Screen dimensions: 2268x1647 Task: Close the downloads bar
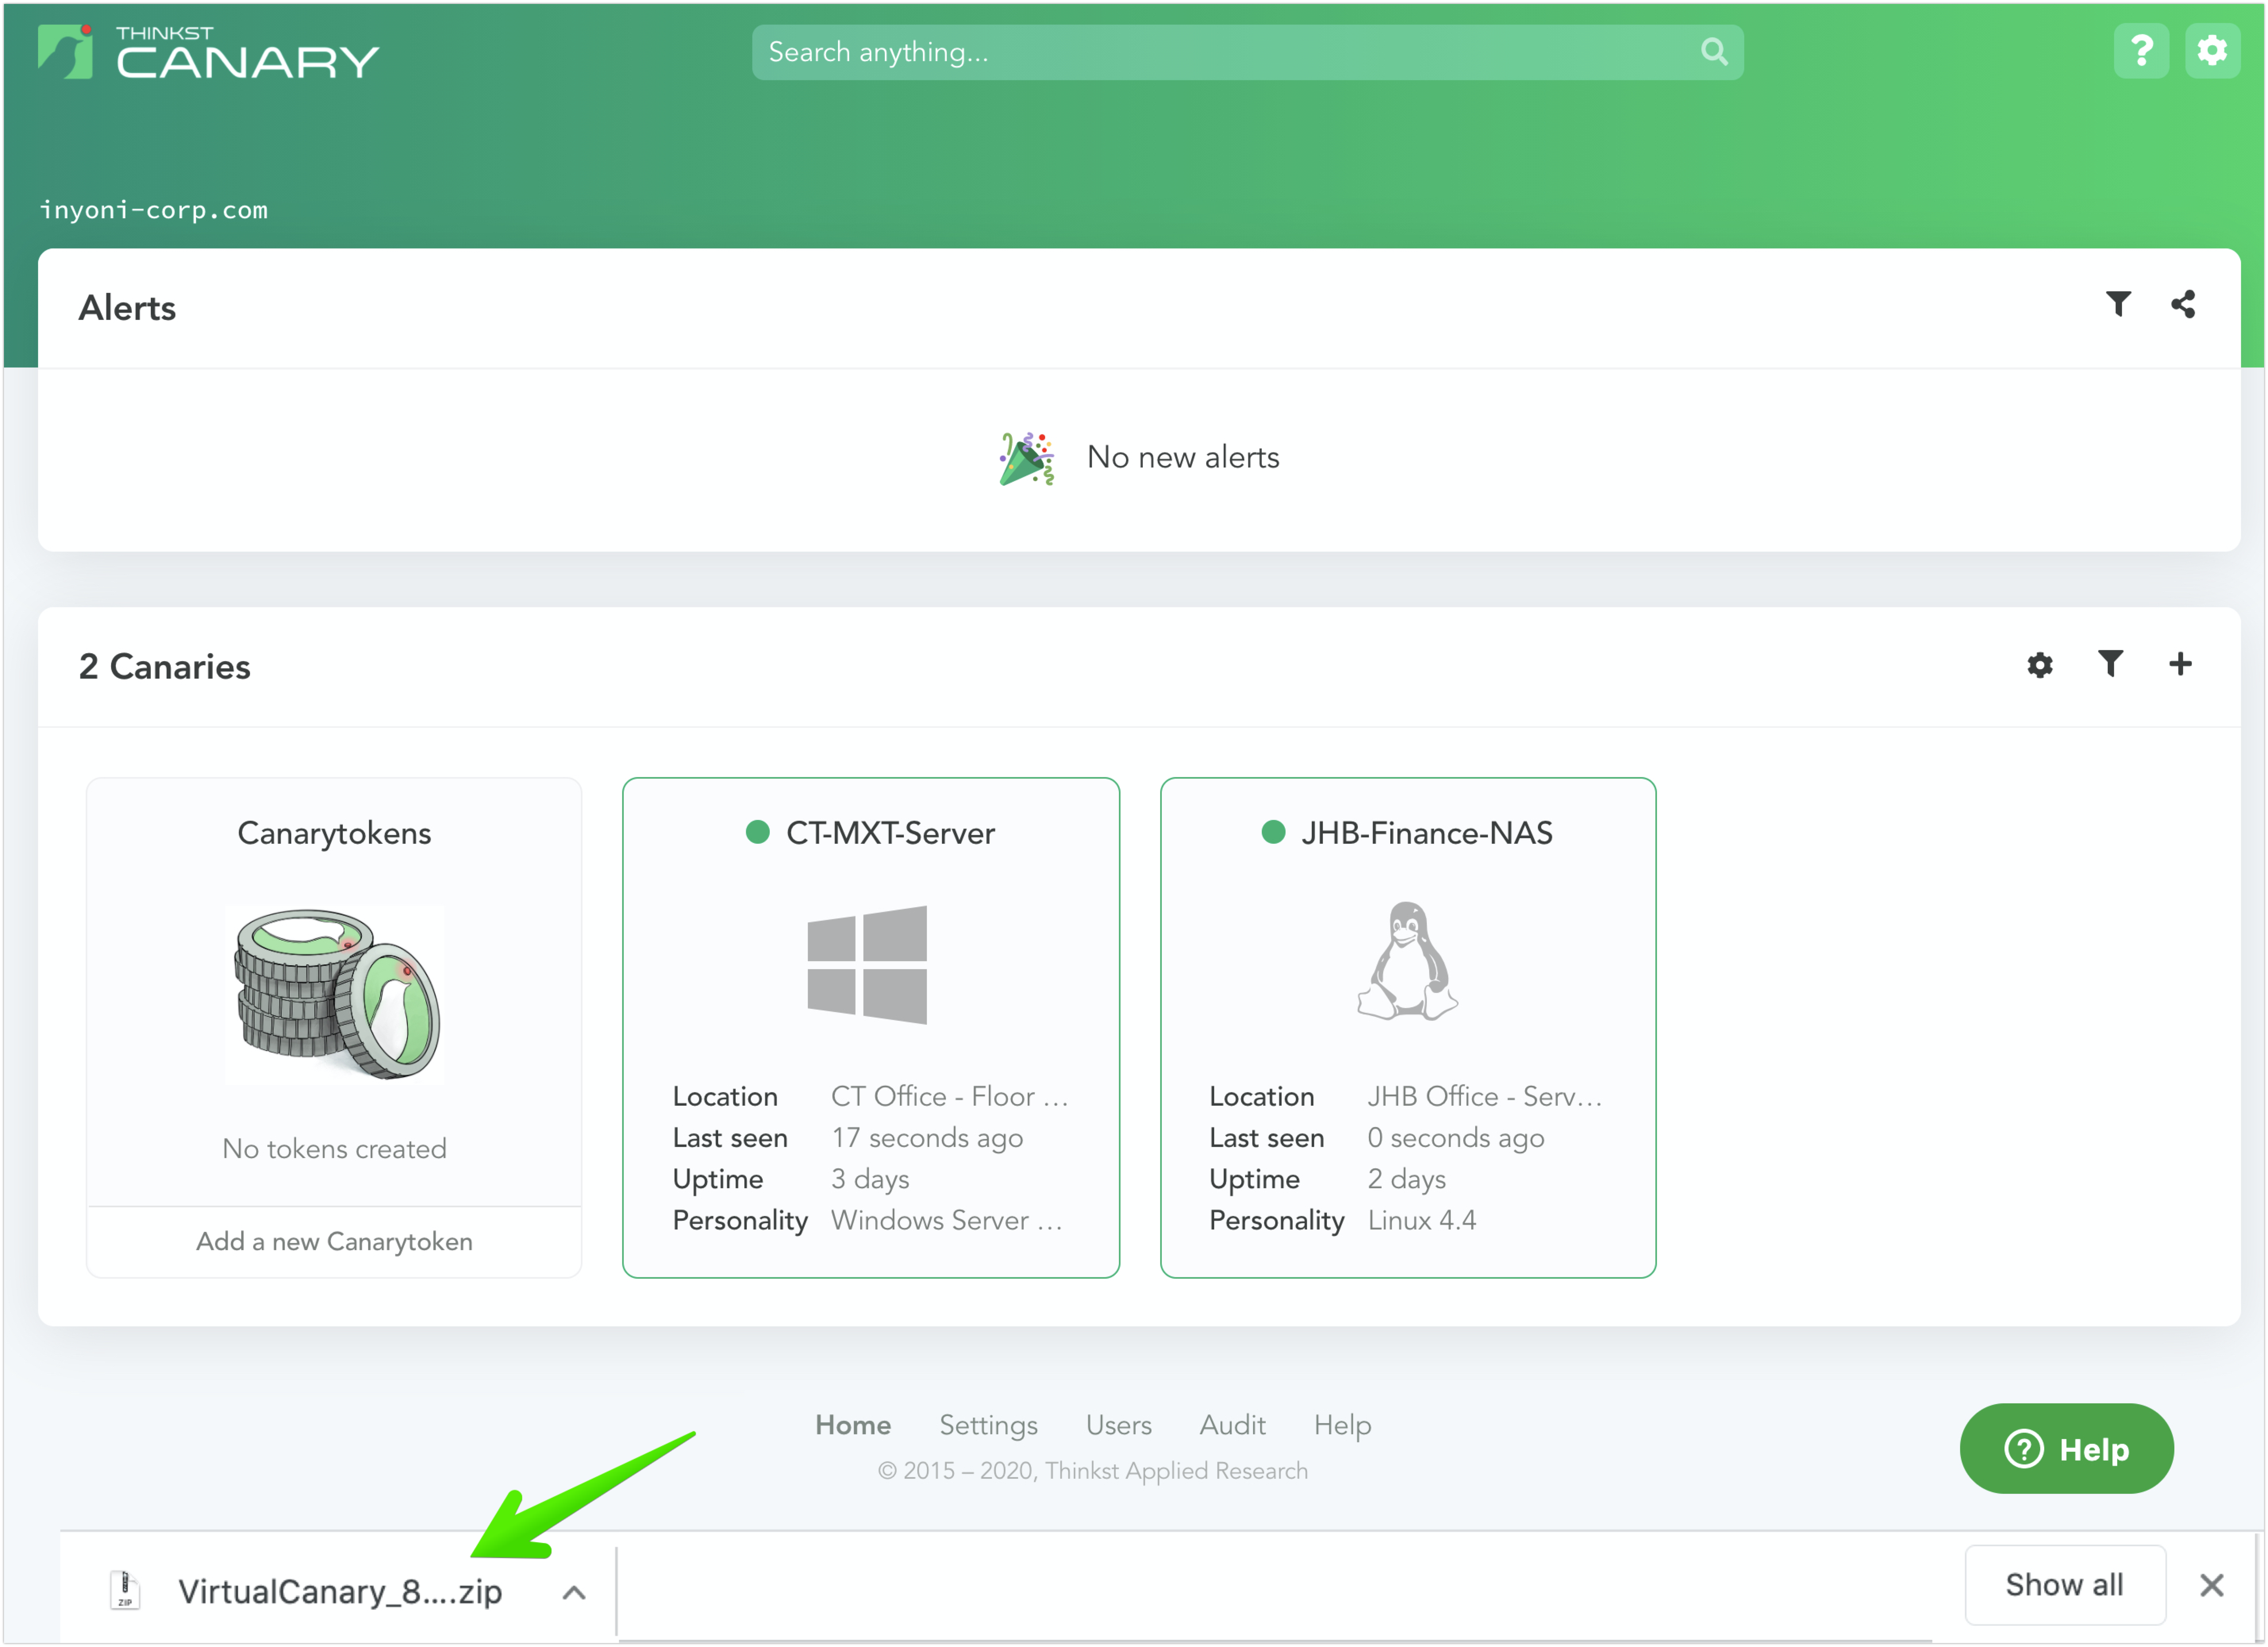pos(2212,1585)
